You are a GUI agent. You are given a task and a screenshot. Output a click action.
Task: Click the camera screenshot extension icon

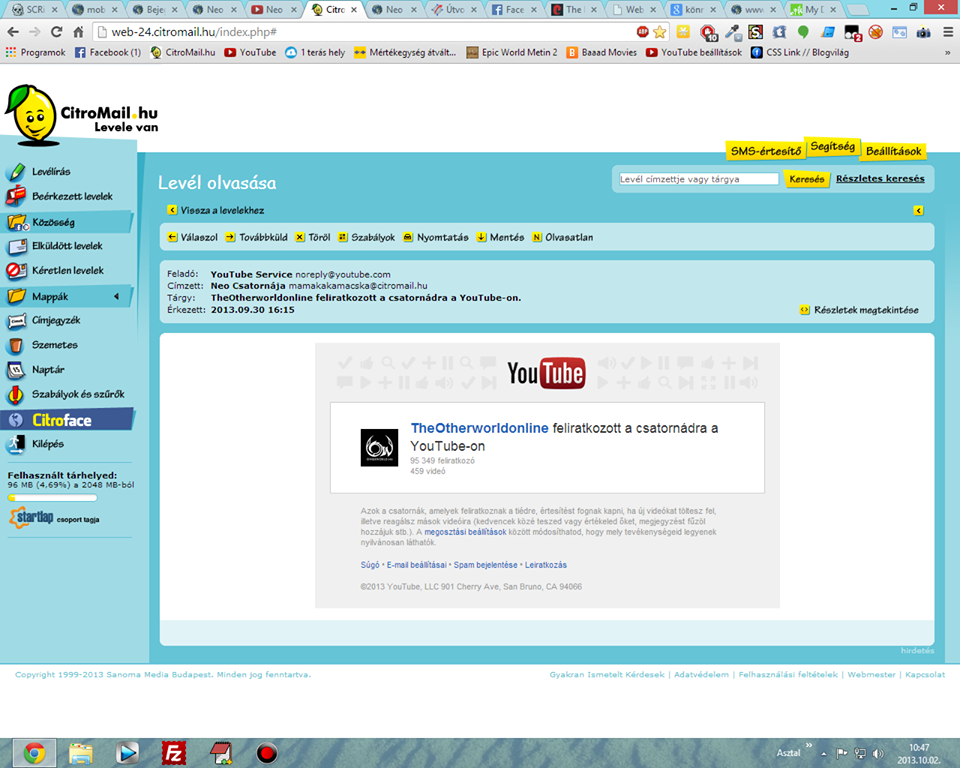924,32
